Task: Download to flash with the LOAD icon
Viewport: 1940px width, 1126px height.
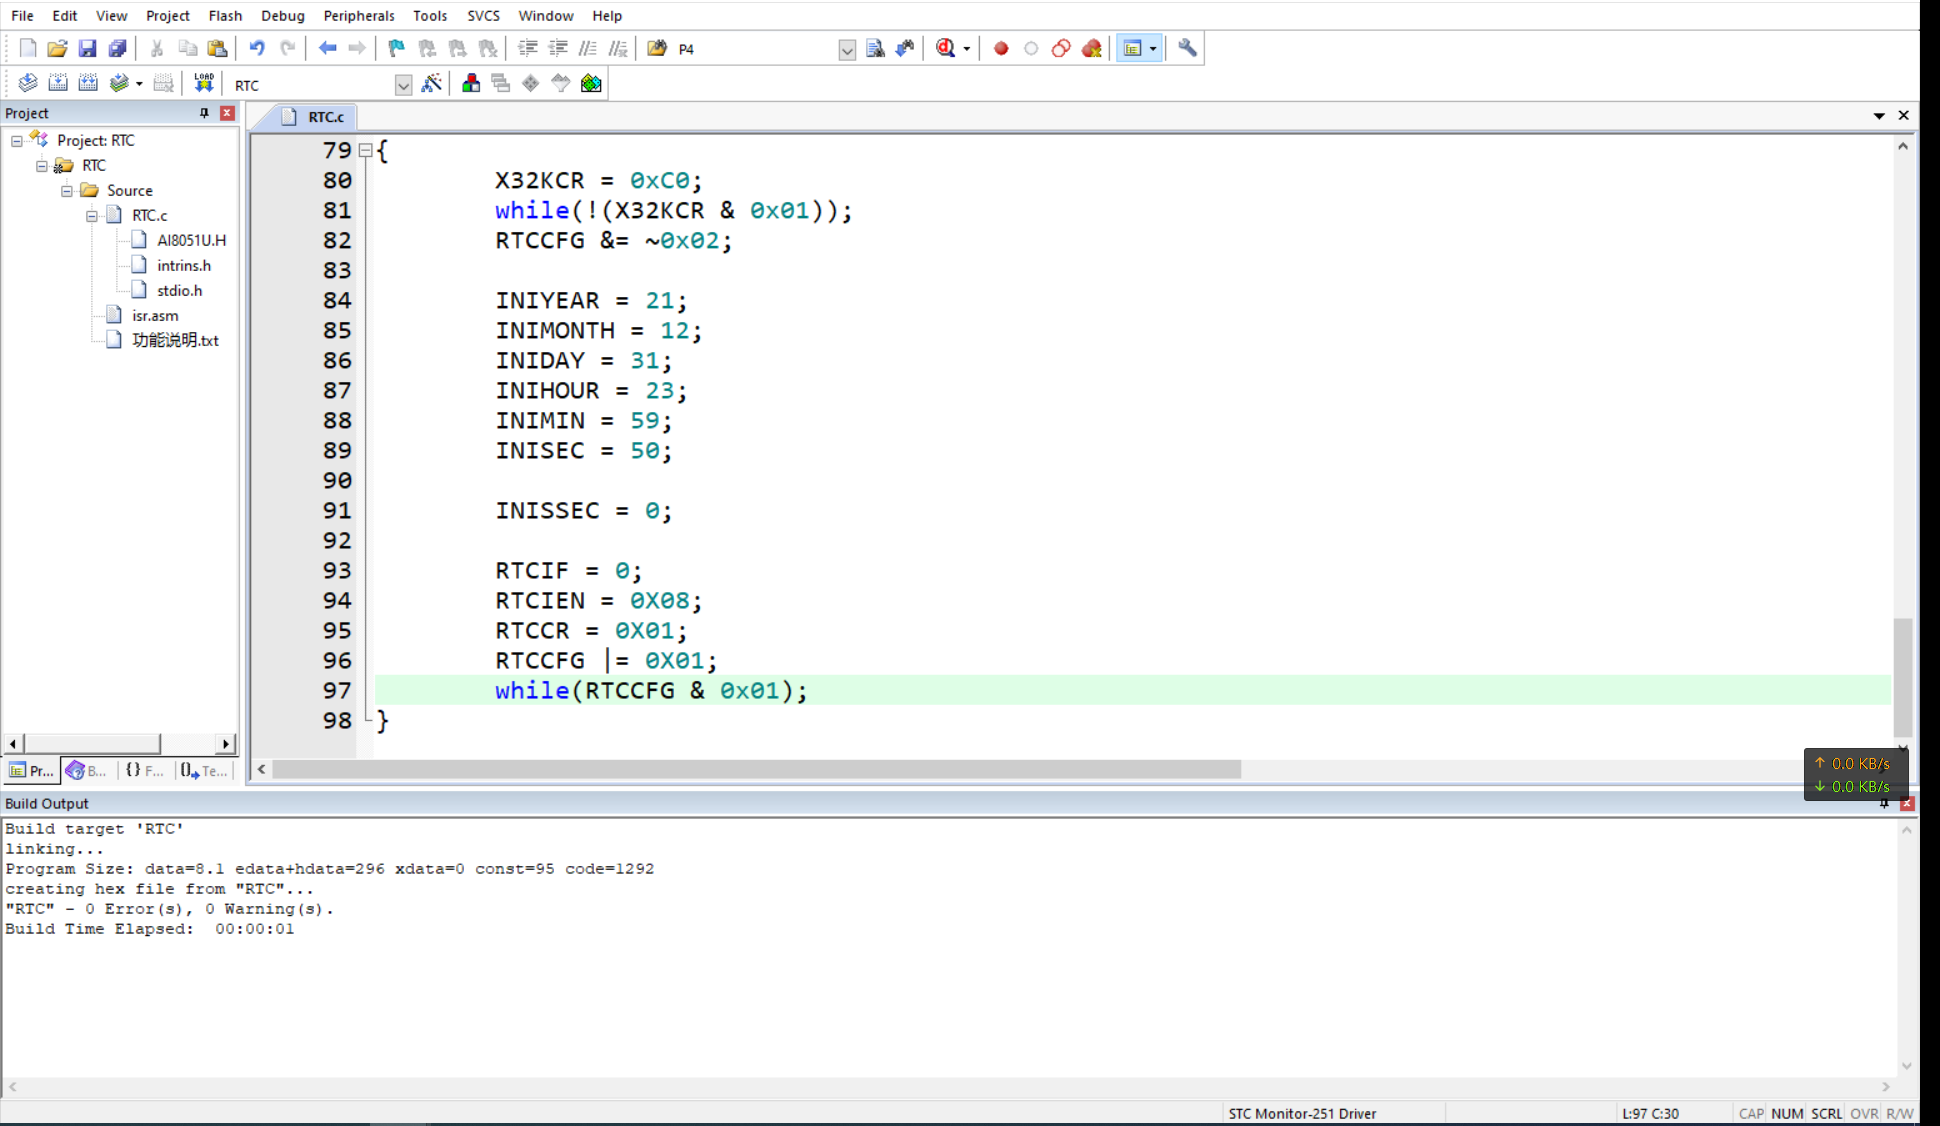Action: pyautogui.click(x=204, y=83)
